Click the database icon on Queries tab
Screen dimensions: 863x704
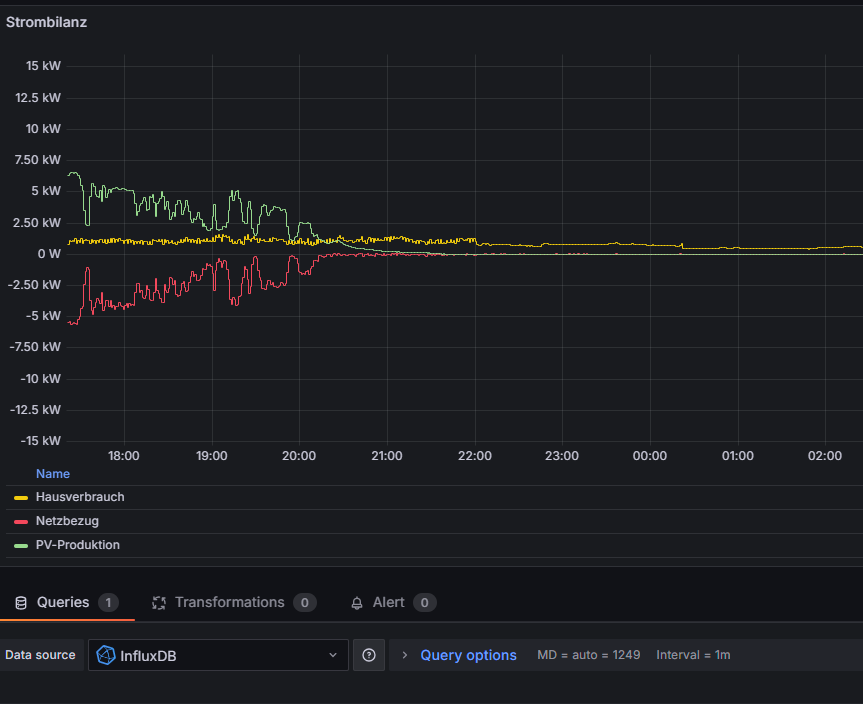21,603
